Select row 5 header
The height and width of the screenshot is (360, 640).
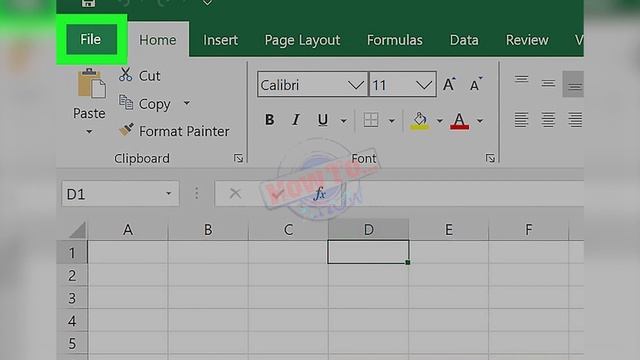[72, 343]
